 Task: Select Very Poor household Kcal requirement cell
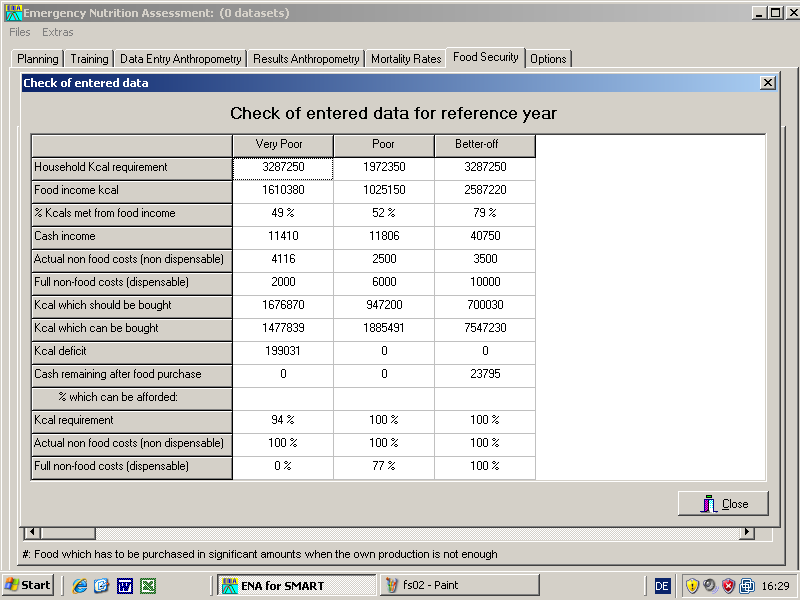pyautogui.click(x=283, y=168)
